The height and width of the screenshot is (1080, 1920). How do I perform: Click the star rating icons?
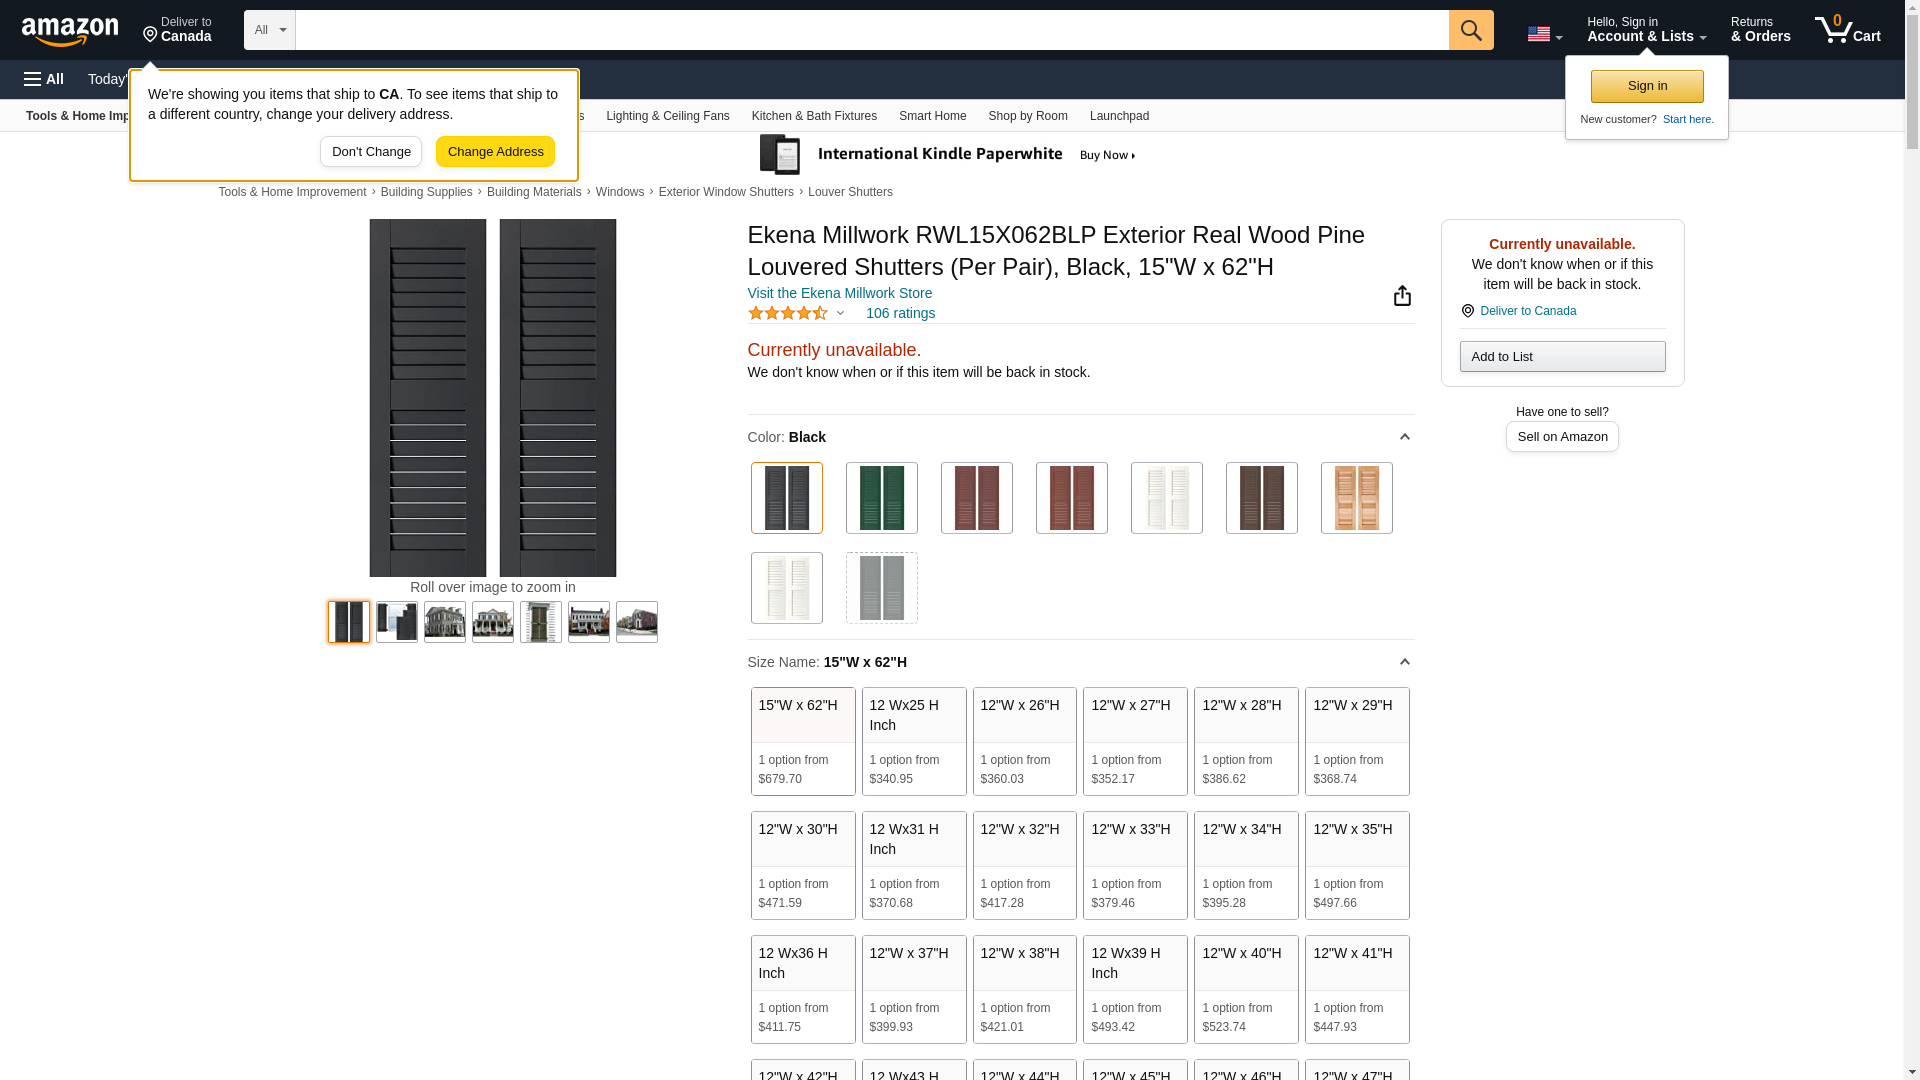(x=788, y=314)
